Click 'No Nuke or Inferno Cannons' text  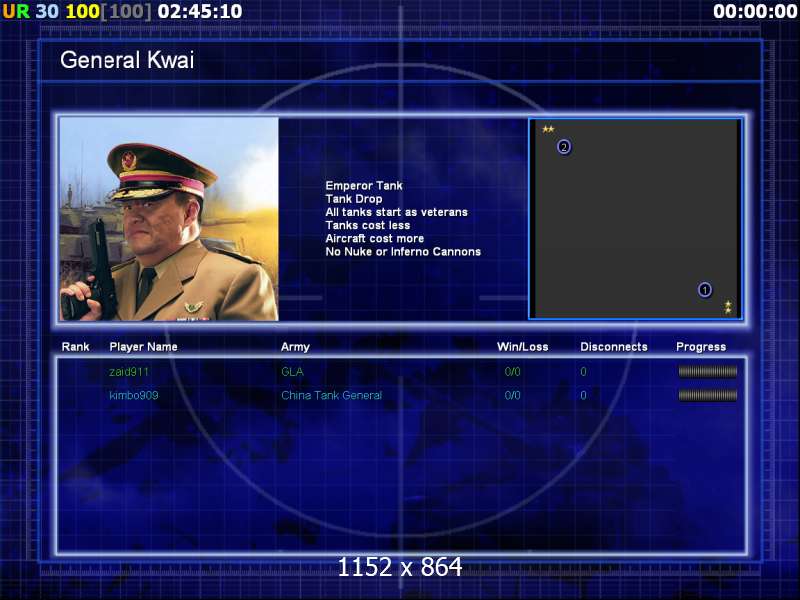403,252
